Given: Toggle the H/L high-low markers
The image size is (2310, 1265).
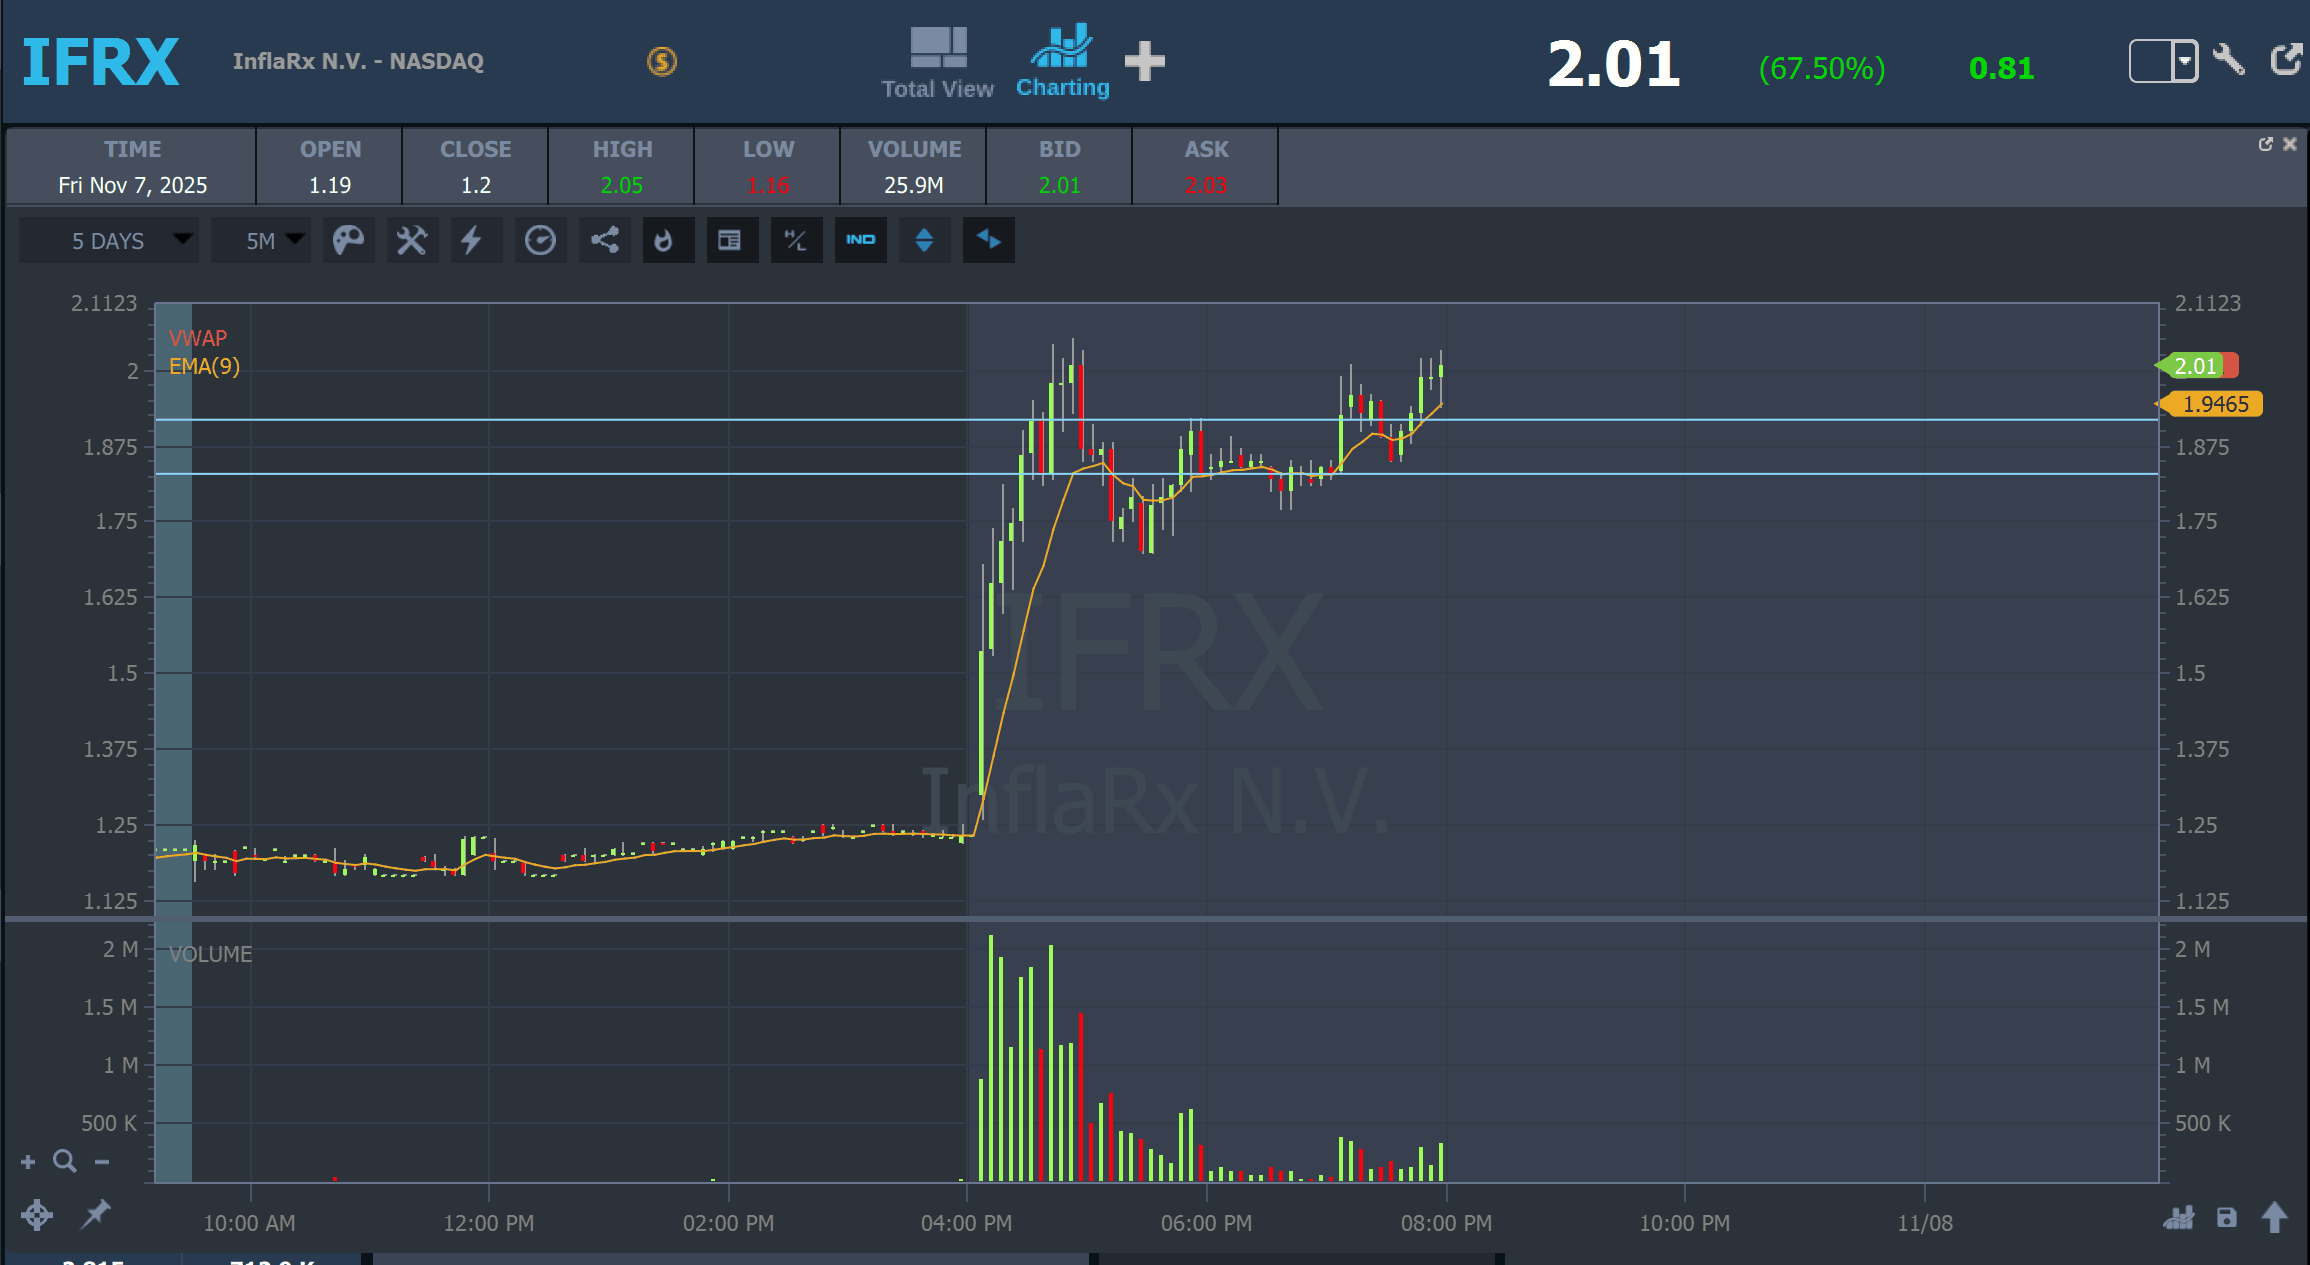Looking at the screenshot, I should (x=796, y=240).
